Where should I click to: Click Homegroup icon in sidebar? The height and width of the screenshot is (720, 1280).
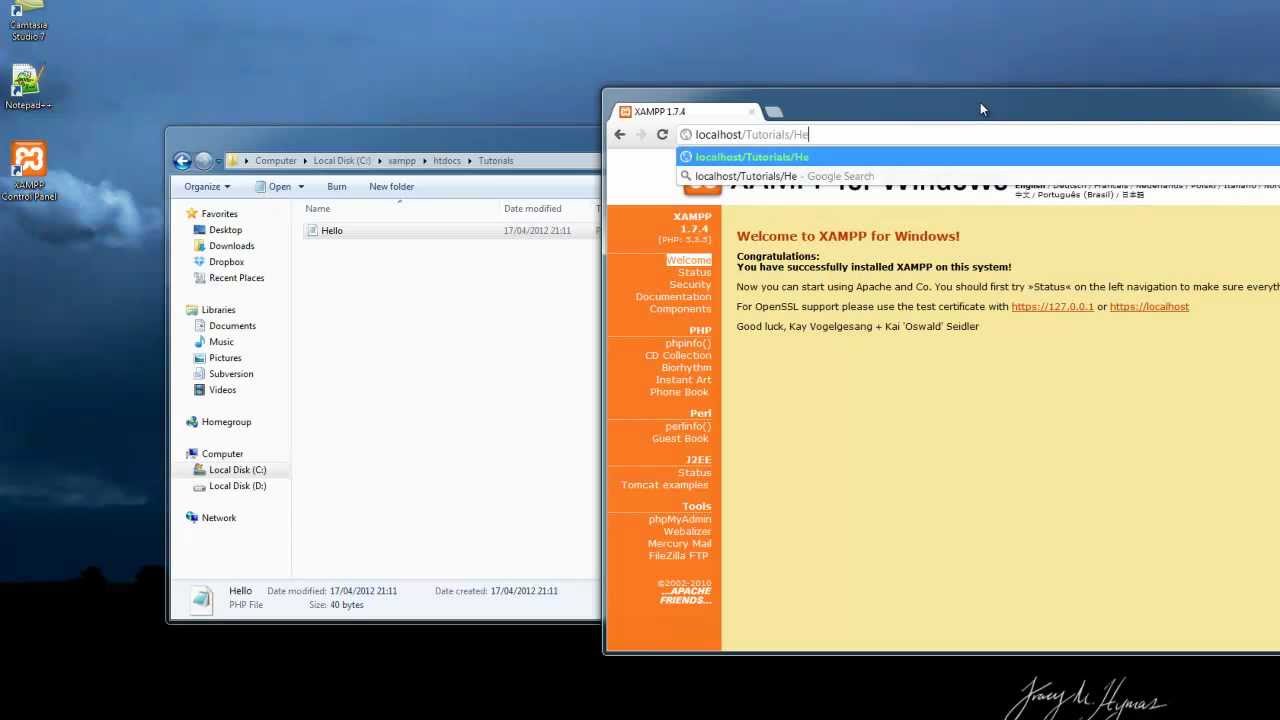(x=192, y=422)
